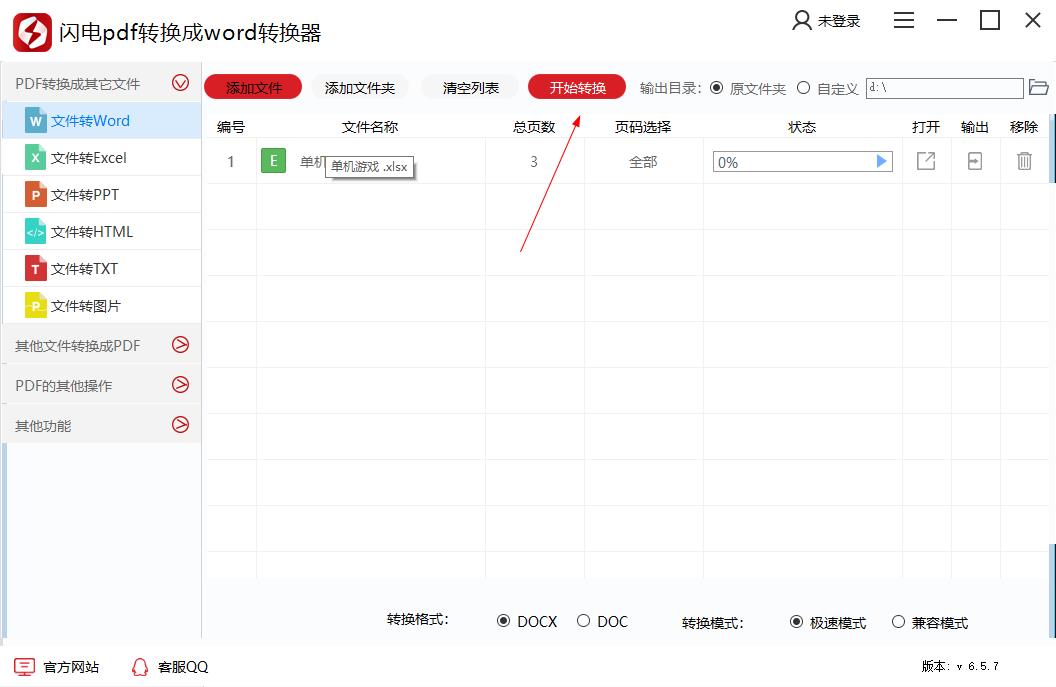The height and width of the screenshot is (687, 1056).
Task: Click the PDF的其他操作 section header text
Action: coord(64,385)
